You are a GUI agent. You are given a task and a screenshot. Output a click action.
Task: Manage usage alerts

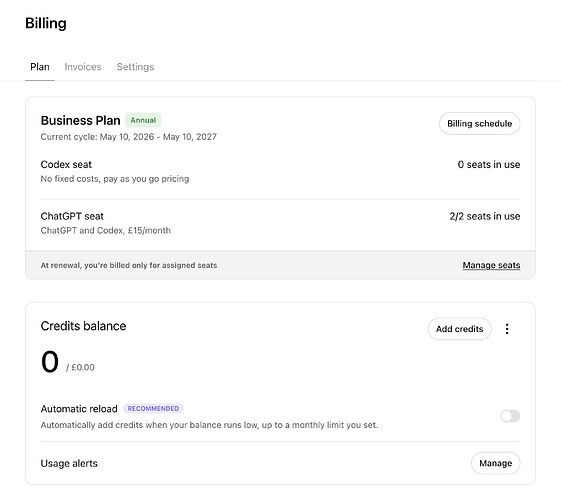tap(496, 463)
